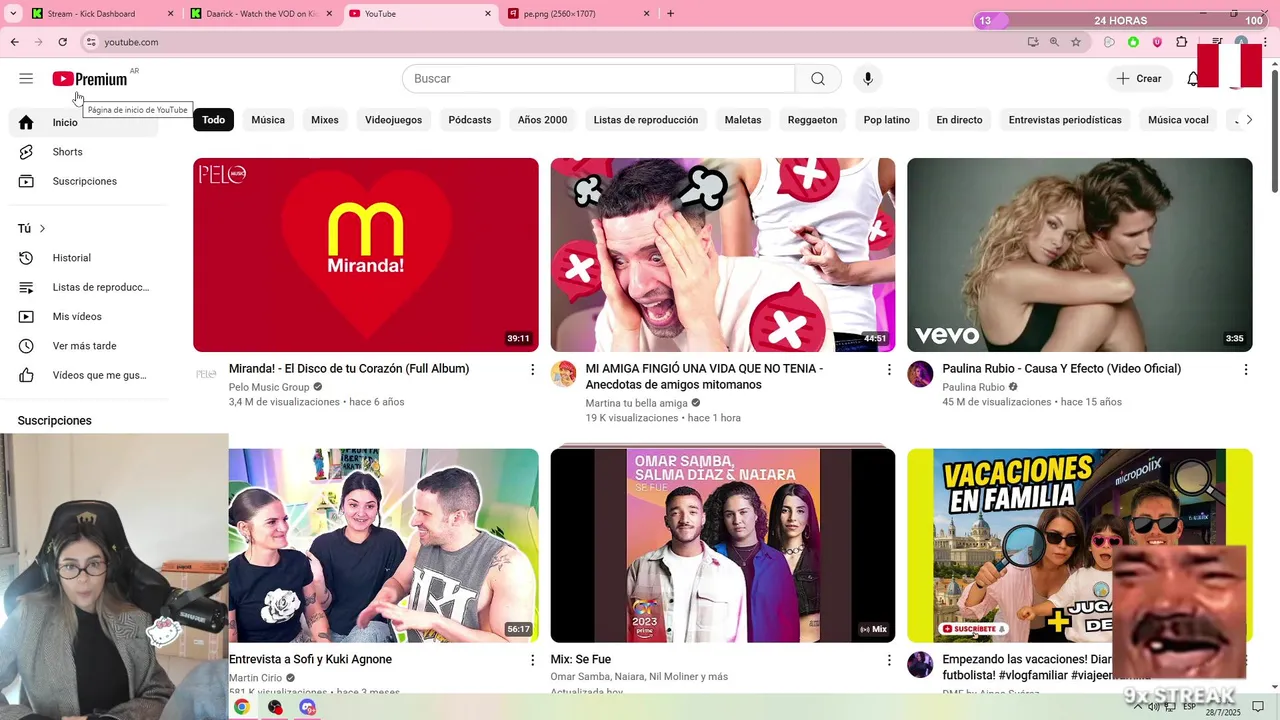The width and height of the screenshot is (1280, 720).
Task: Select the Música filter chip
Action: [x=268, y=120]
